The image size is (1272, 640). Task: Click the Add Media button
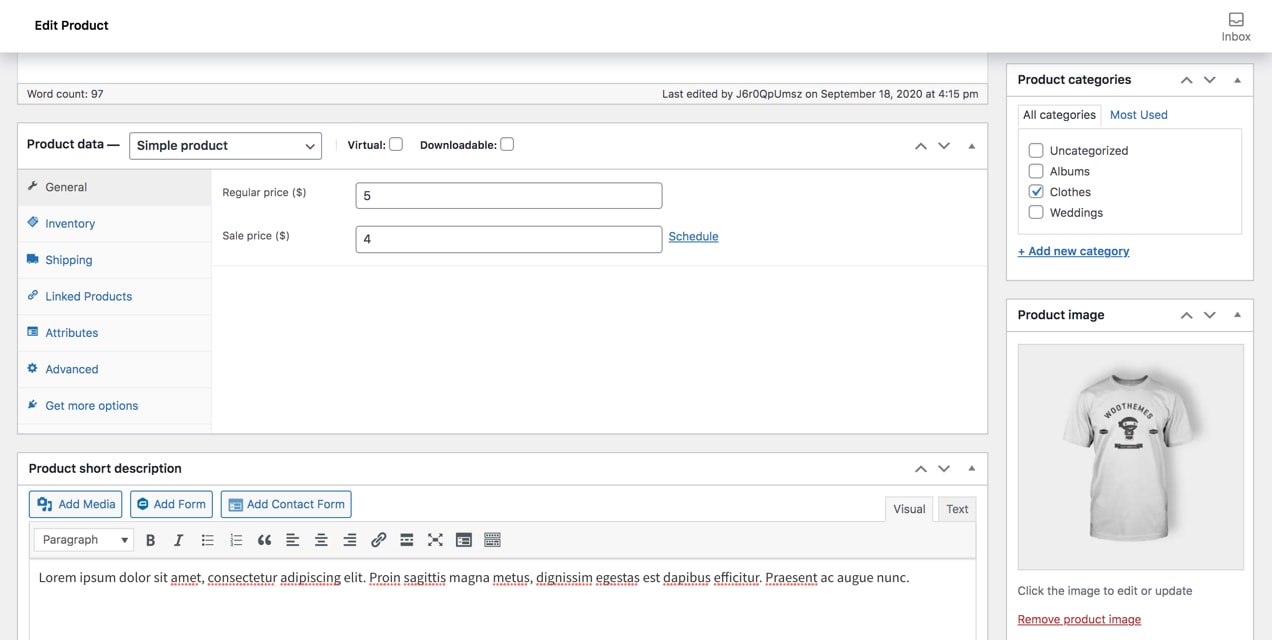click(x=76, y=504)
